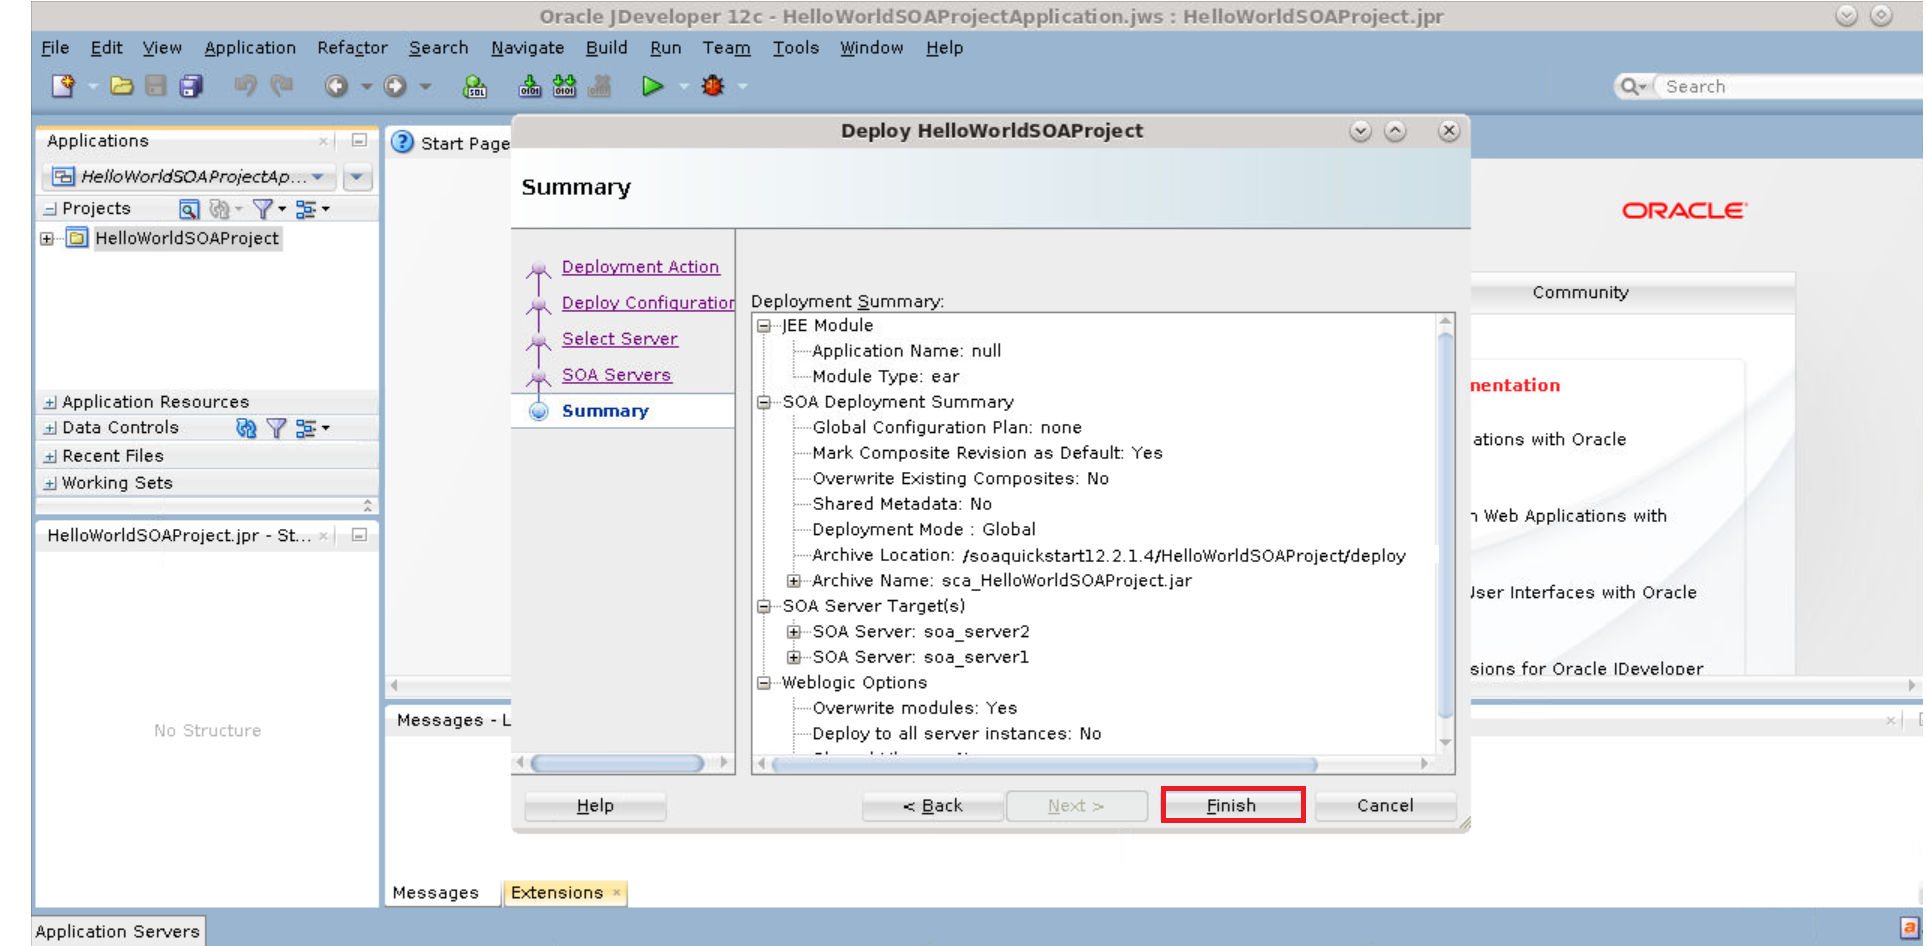Navigate back with the left arrow icon

click(336, 86)
